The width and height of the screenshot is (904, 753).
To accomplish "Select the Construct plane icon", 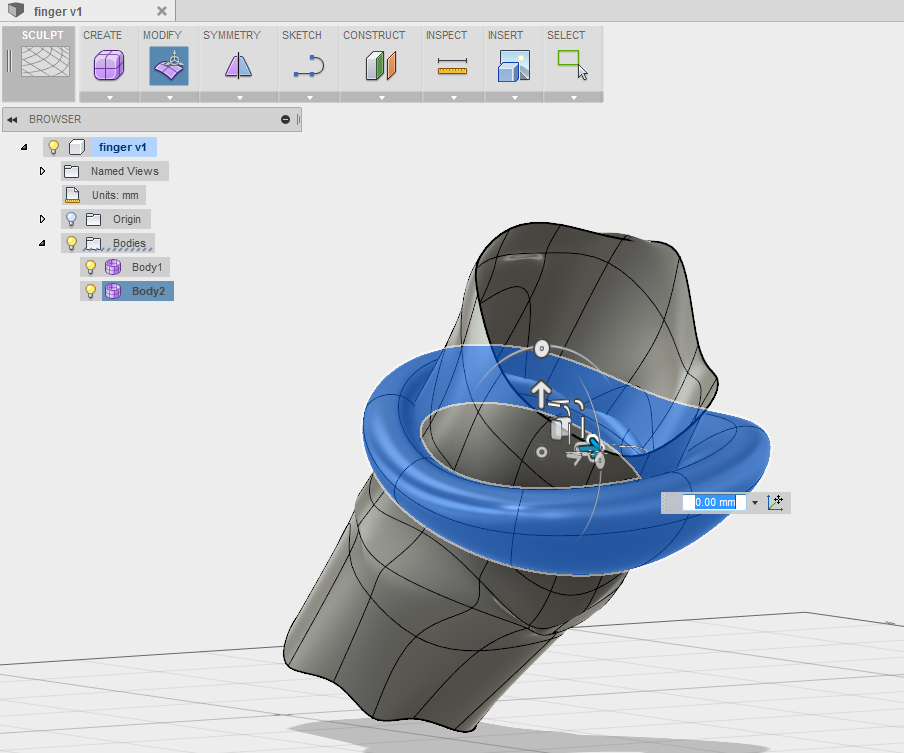I will point(380,65).
